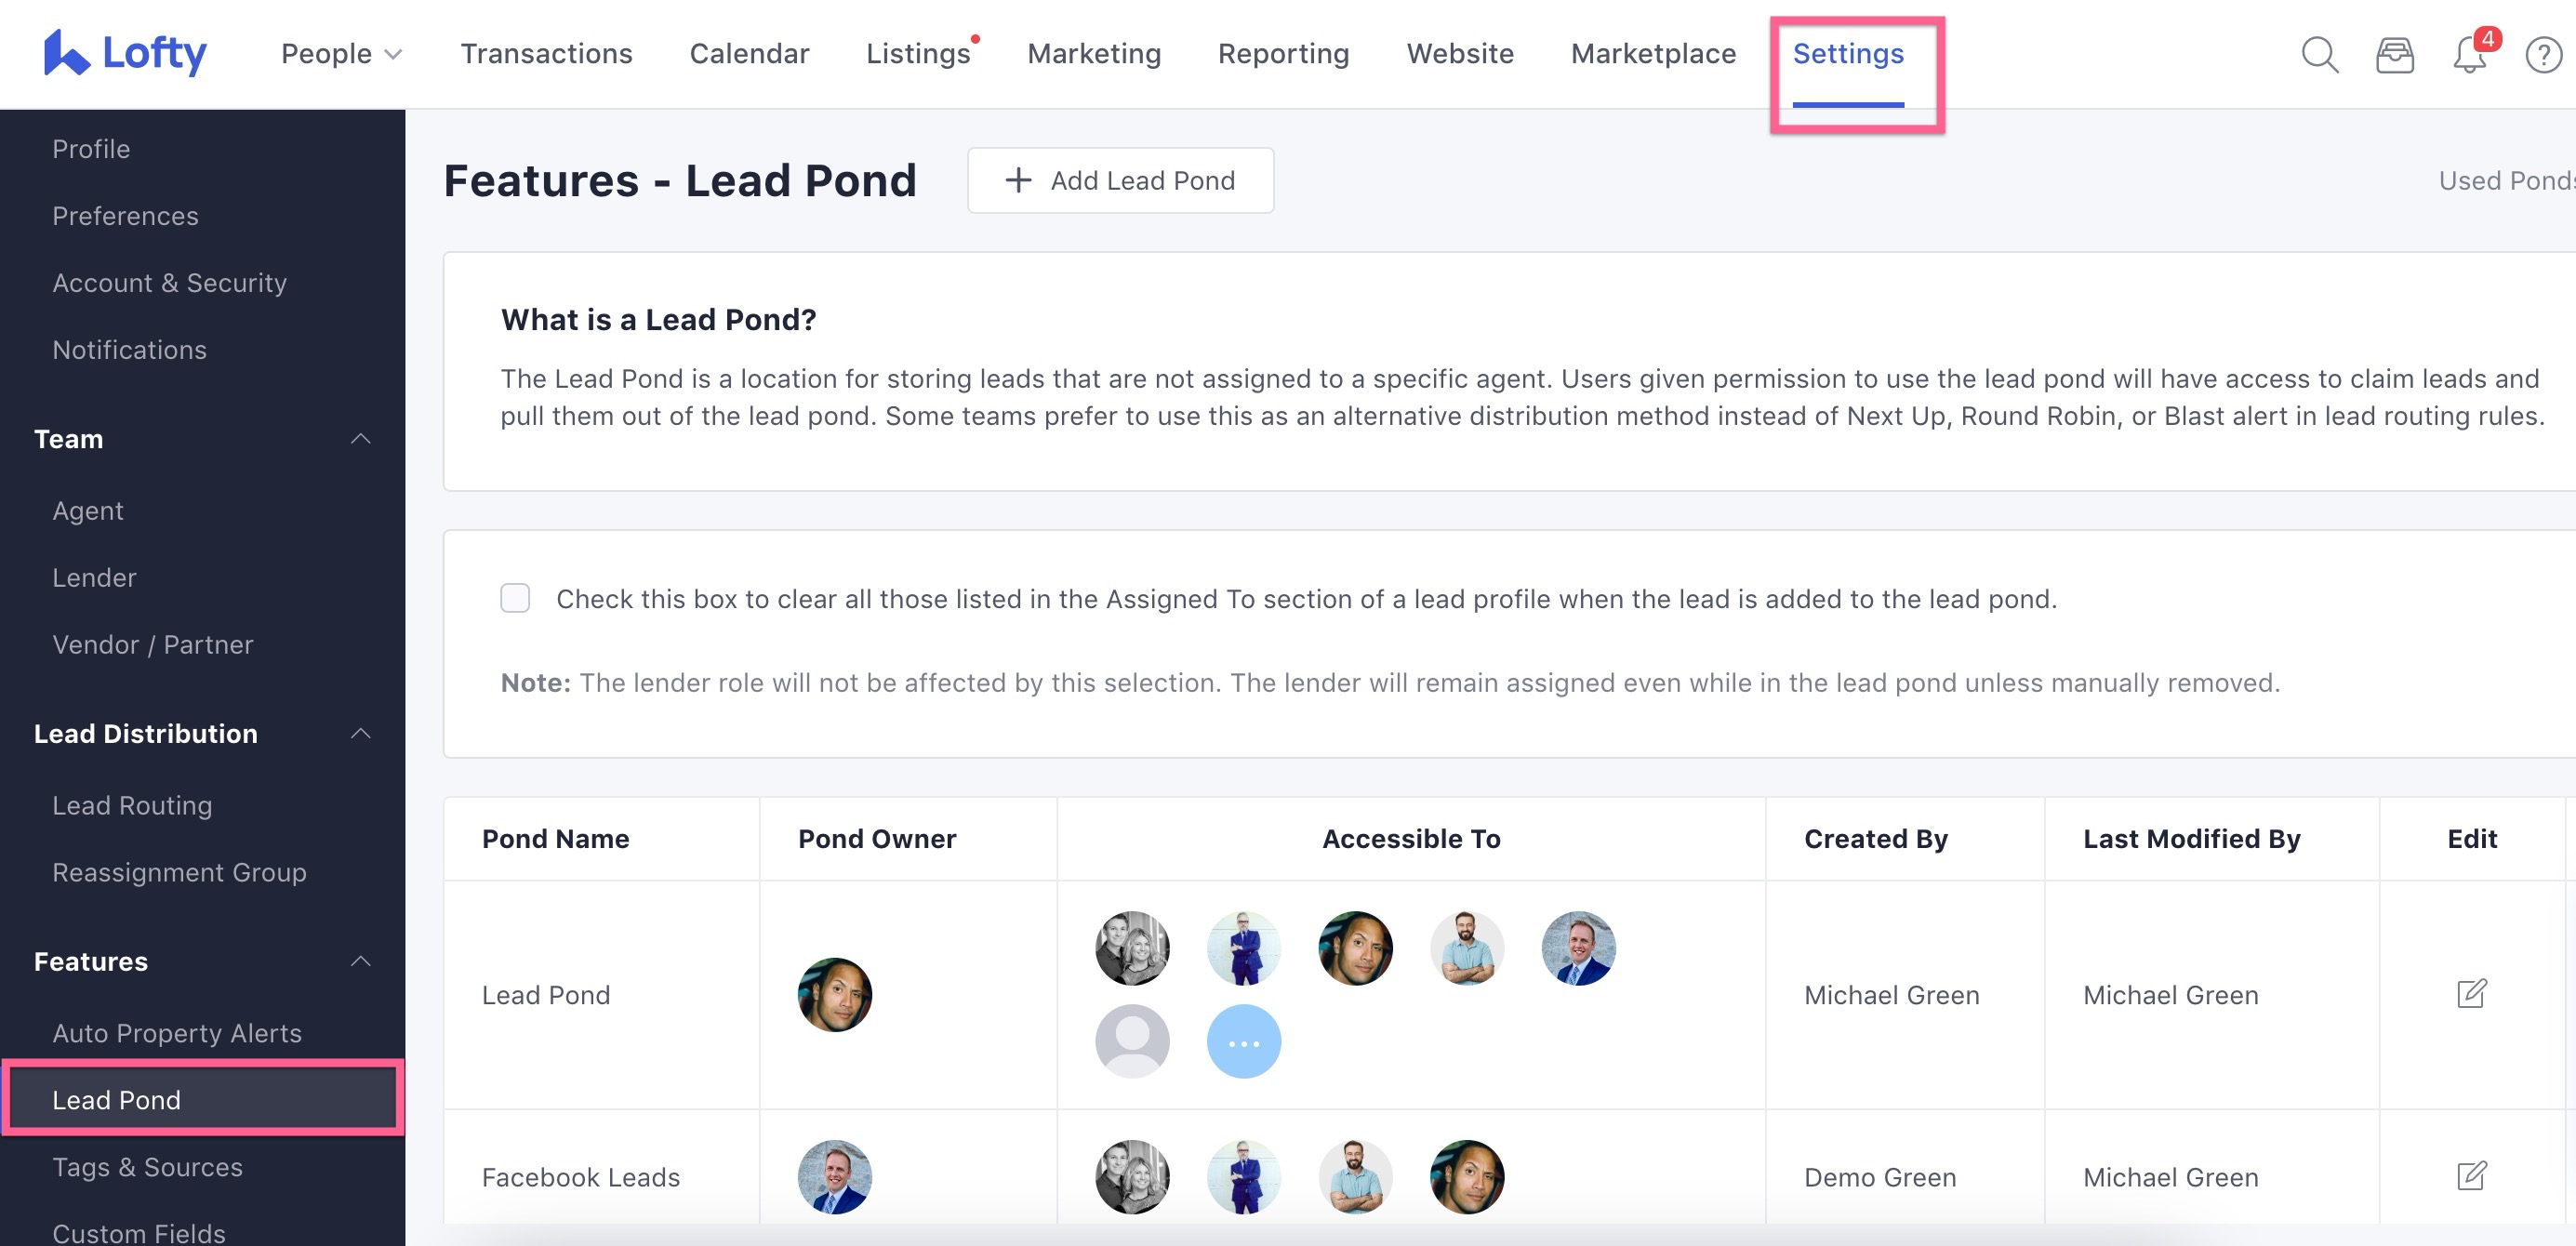Open the Website tab
The height and width of the screenshot is (1246, 2576).
click(x=1460, y=54)
